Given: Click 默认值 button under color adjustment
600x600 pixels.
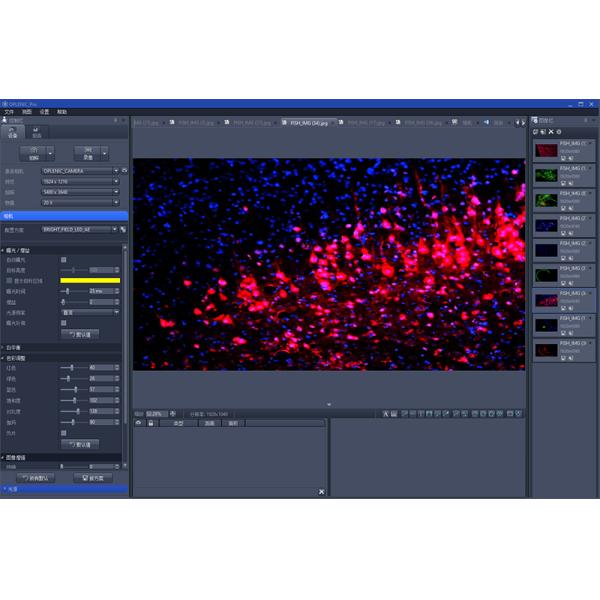Looking at the screenshot, I should coord(80,444).
